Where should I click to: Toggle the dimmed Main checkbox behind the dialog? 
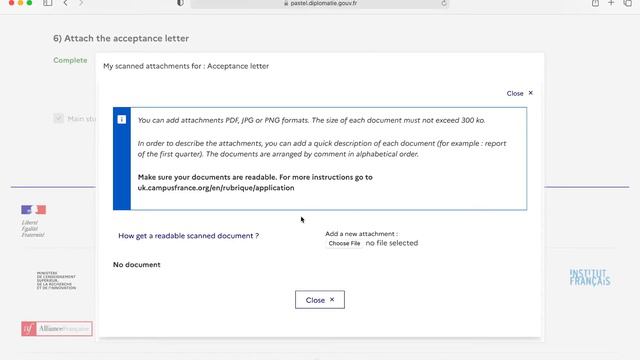(x=58, y=118)
